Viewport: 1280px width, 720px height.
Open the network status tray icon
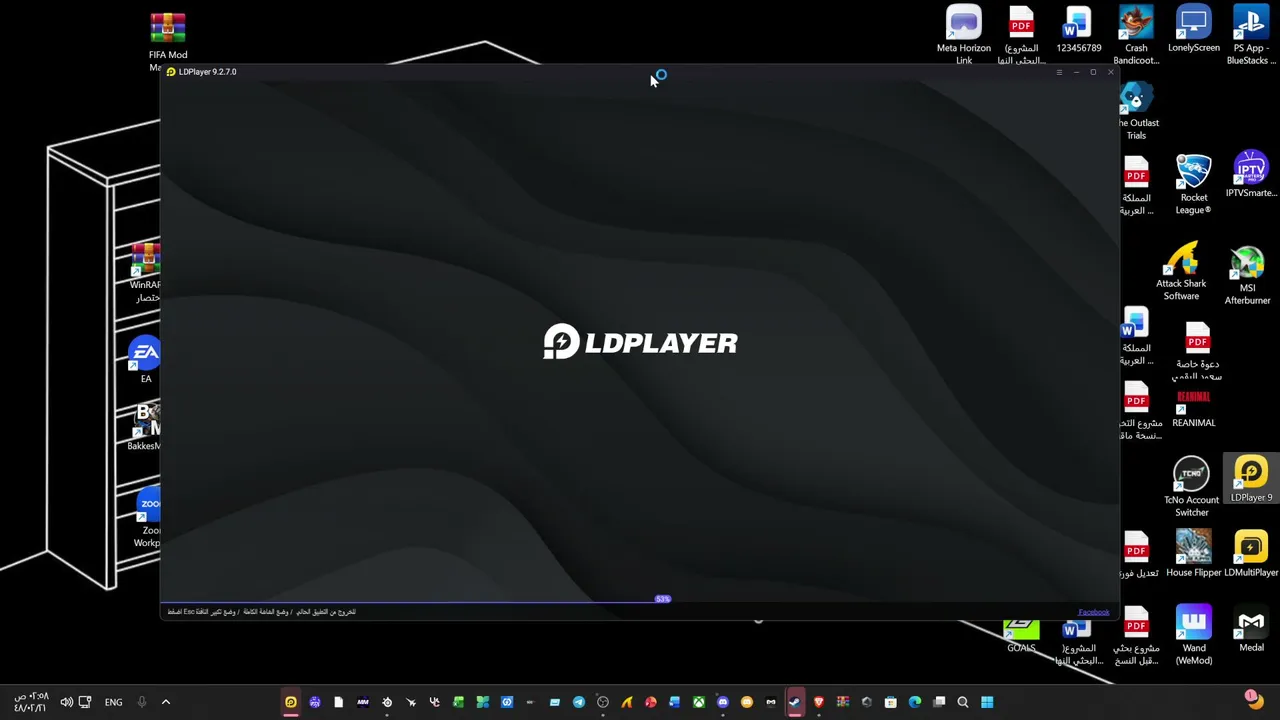click(x=85, y=702)
